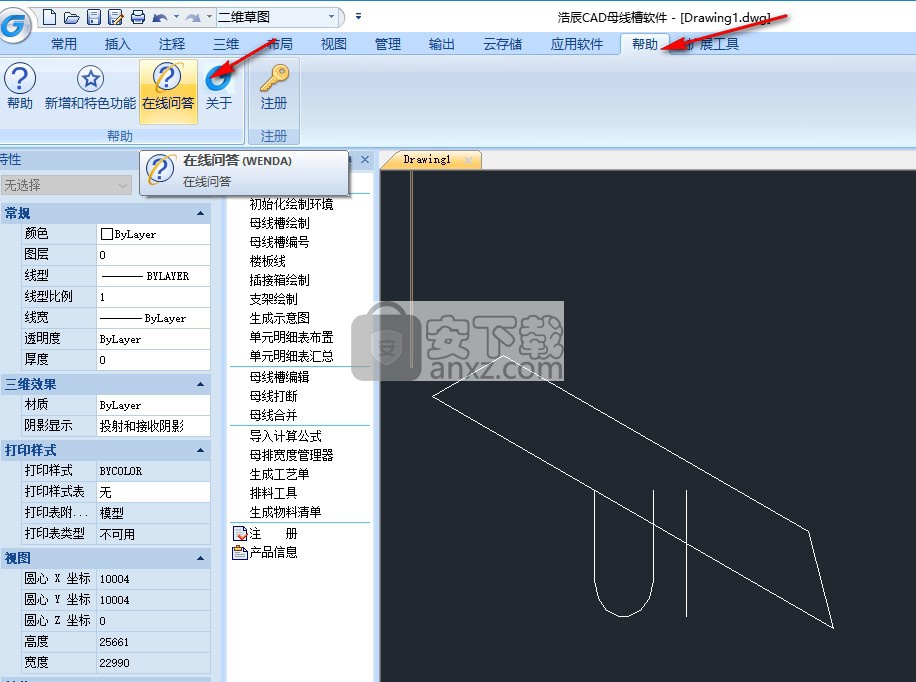Open the redo history dropdown arrow
This screenshot has width=916, height=682.
point(209,18)
